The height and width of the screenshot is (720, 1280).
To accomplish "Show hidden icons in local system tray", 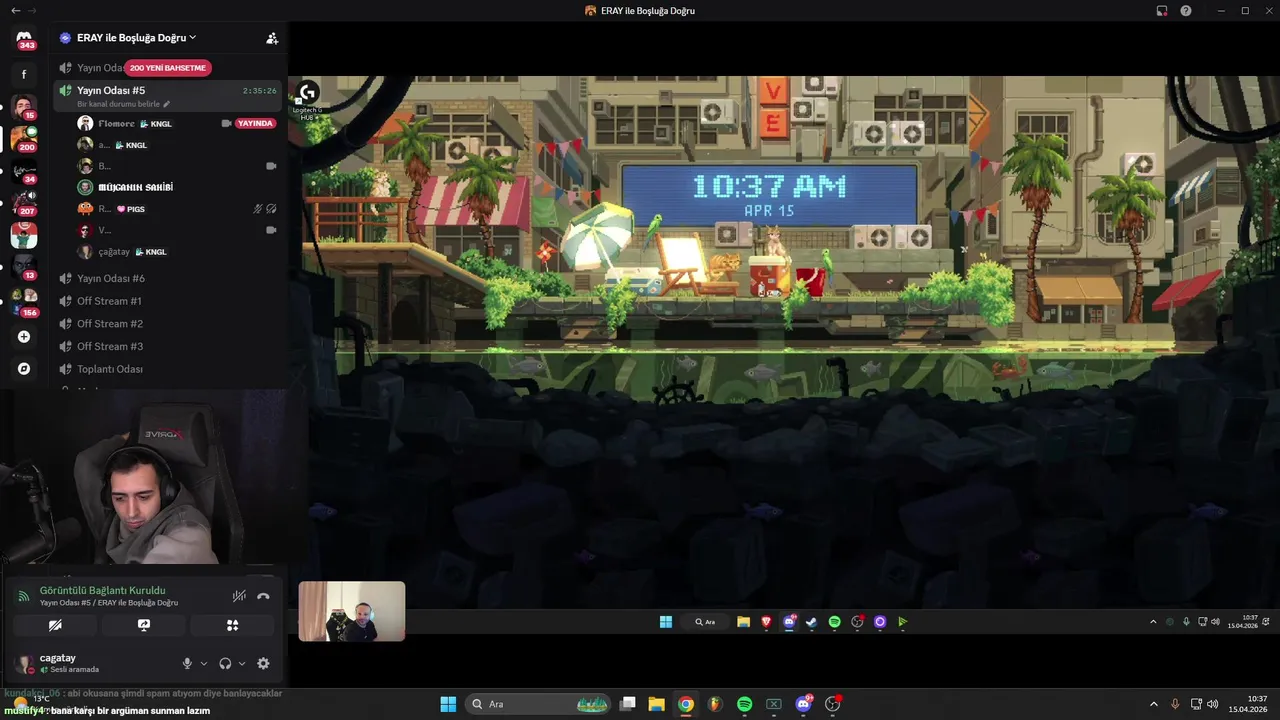I will tap(1154, 704).
